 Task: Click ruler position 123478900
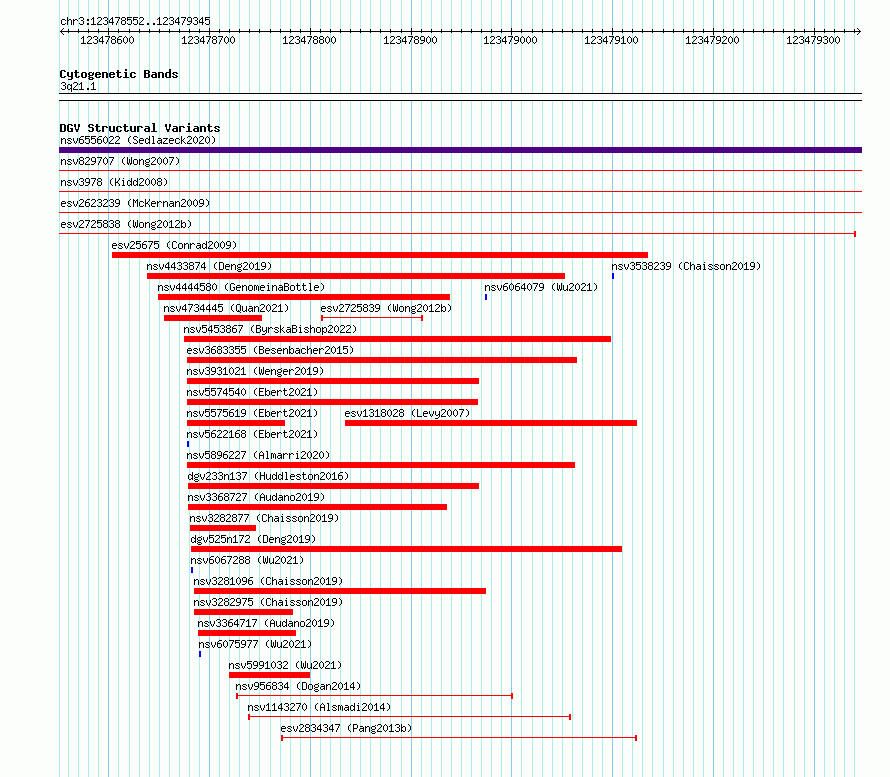pos(410,40)
